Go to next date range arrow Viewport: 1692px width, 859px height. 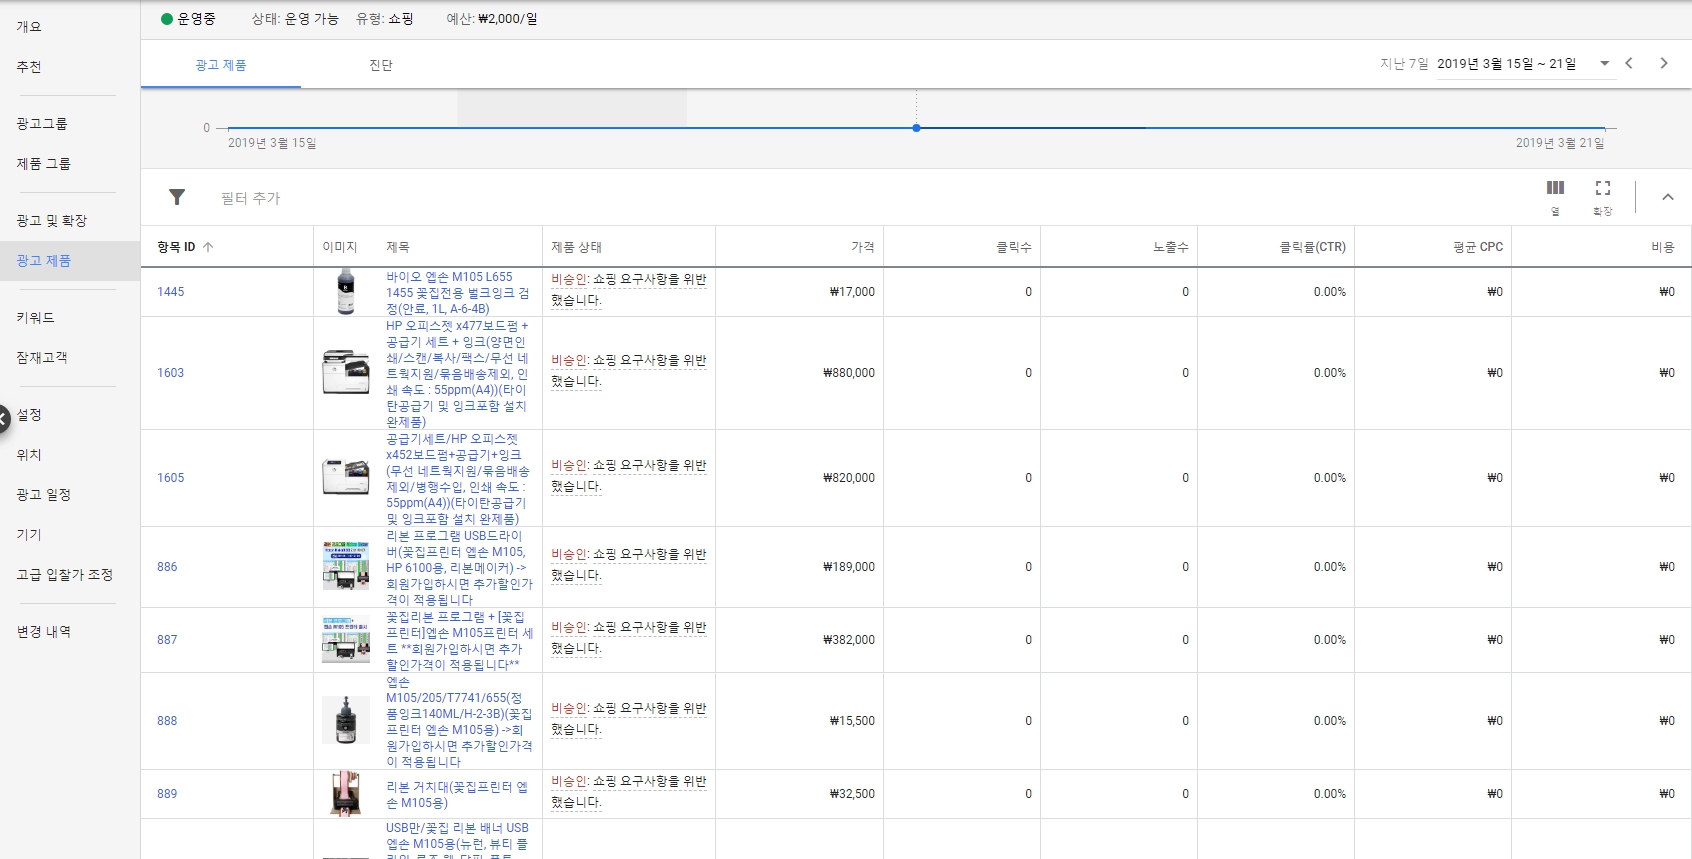click(x=1664, y=63)
